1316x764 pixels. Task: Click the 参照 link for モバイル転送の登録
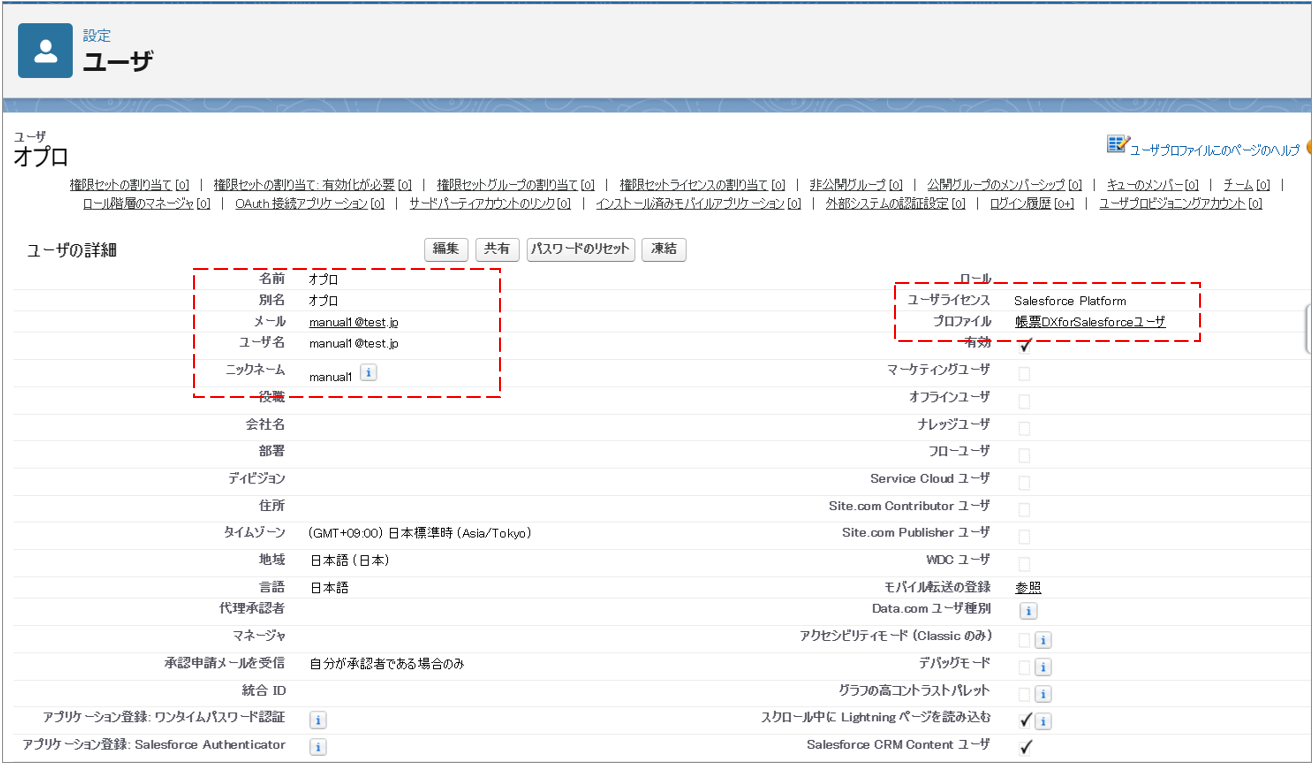click(x=1028, y=587)
